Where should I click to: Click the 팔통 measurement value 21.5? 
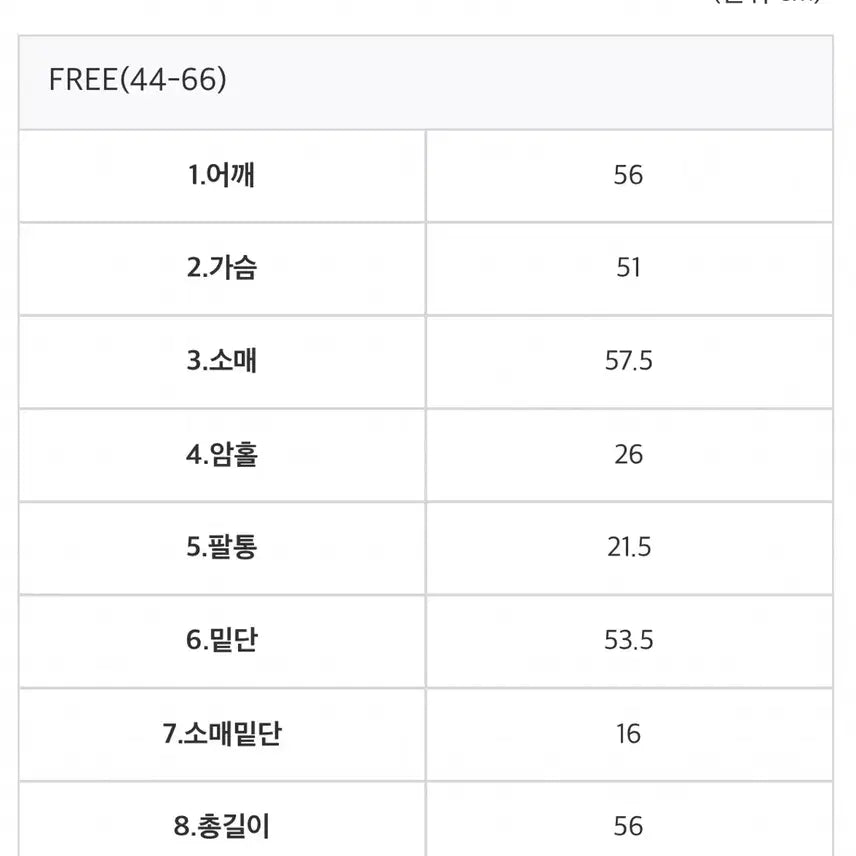coord(628,547)
